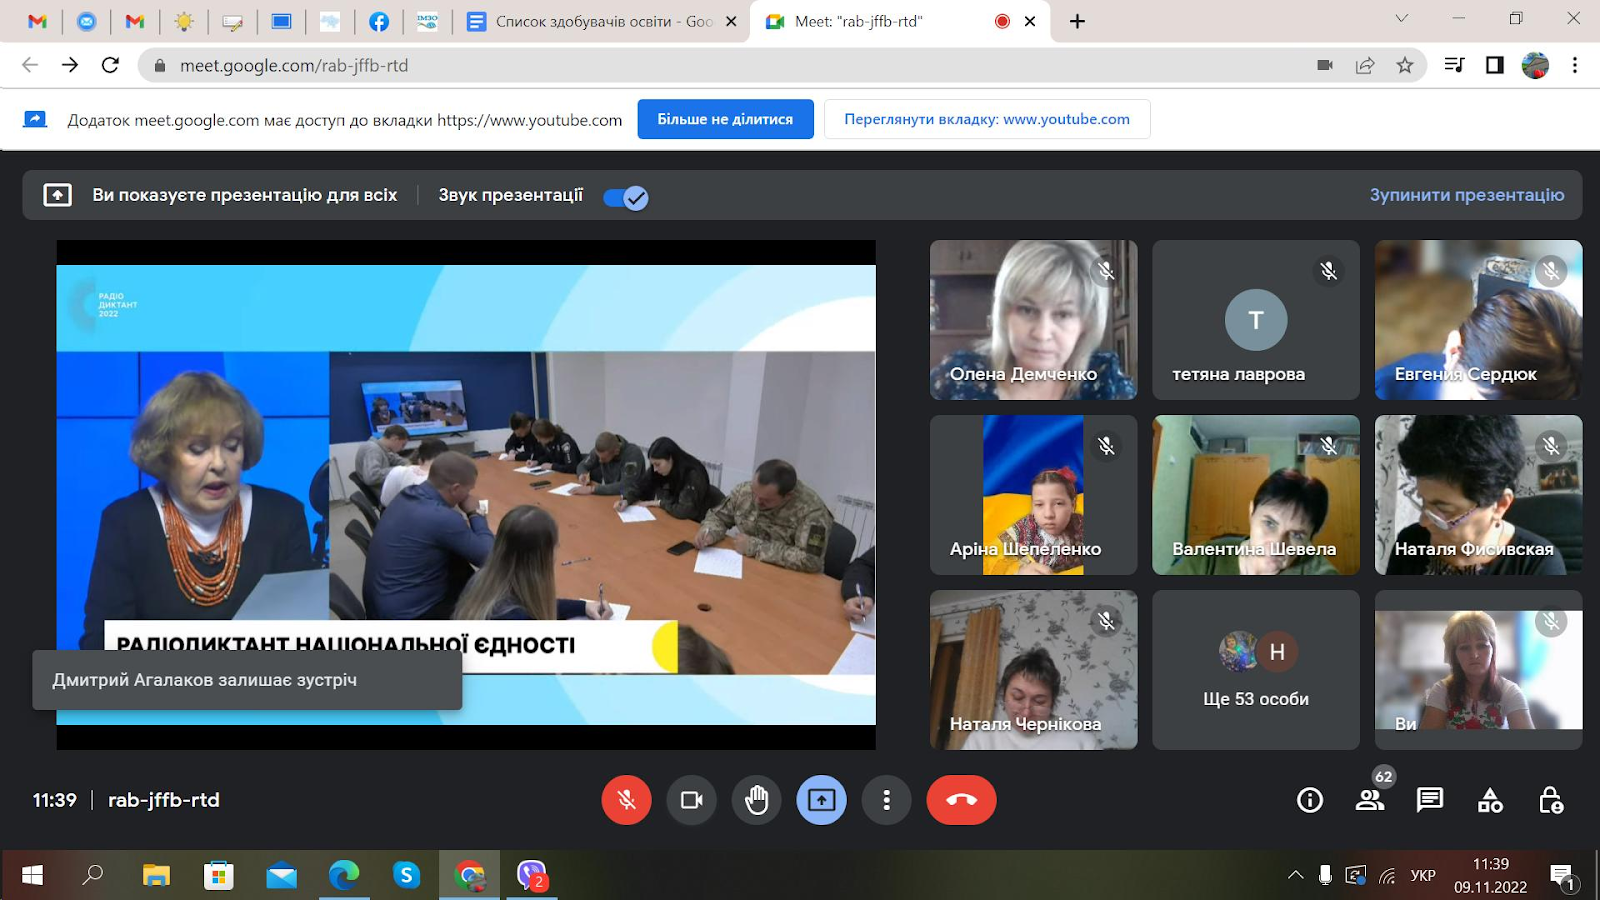This screenshot has width=1600, height=900.
Task: Open File Explorer from taskbar
Action: 156,875
